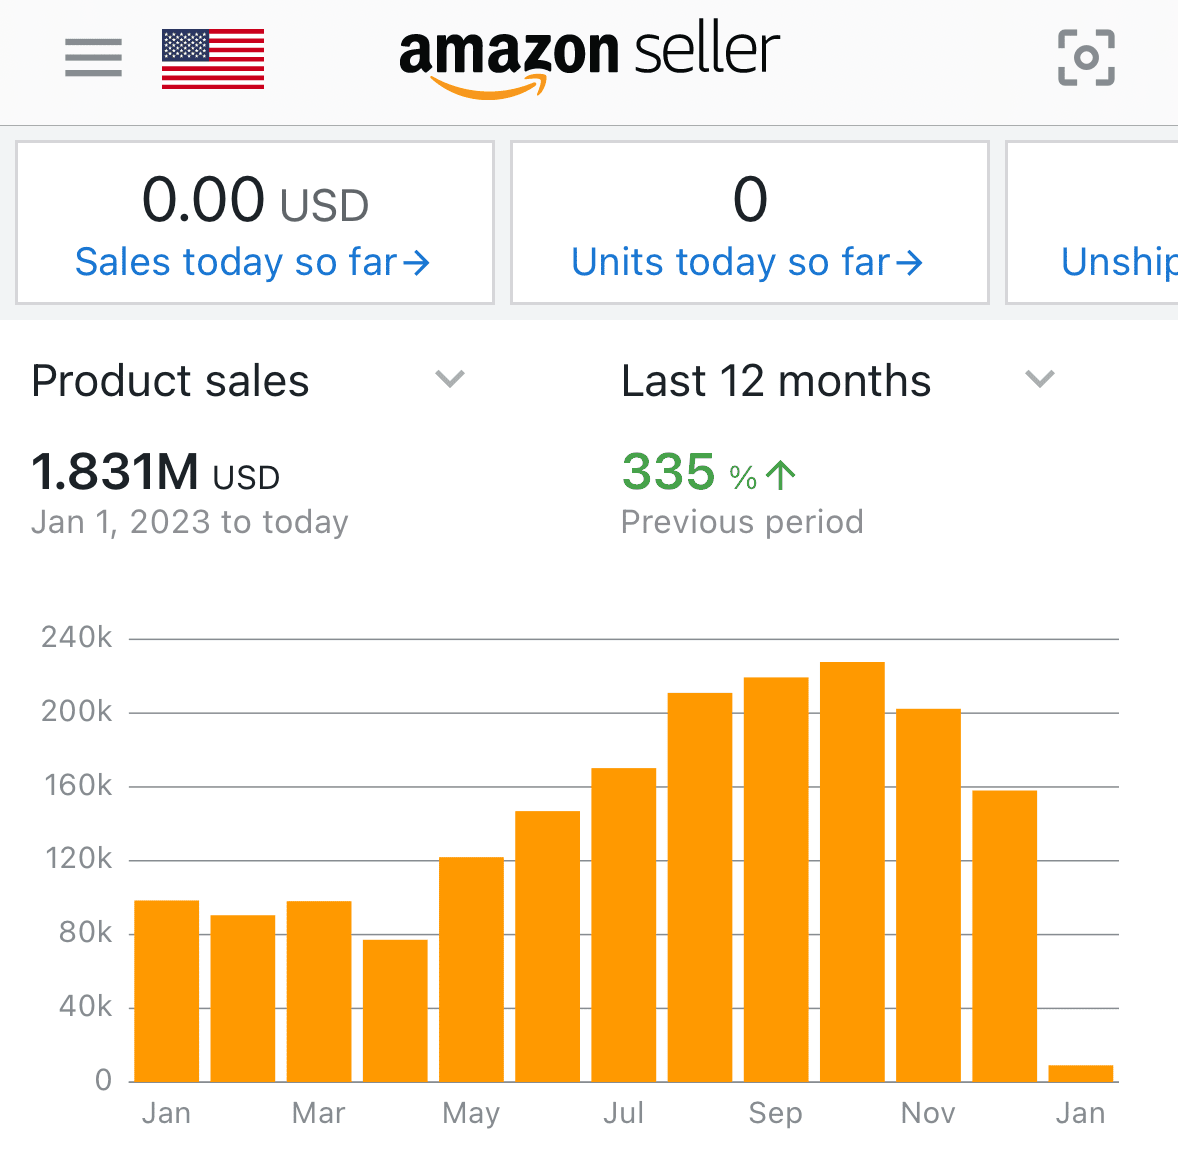The height and width of the screenshot is (1157, 1178).
Task: Select the tallest October sales bar
Action: (x=852, y=870)
